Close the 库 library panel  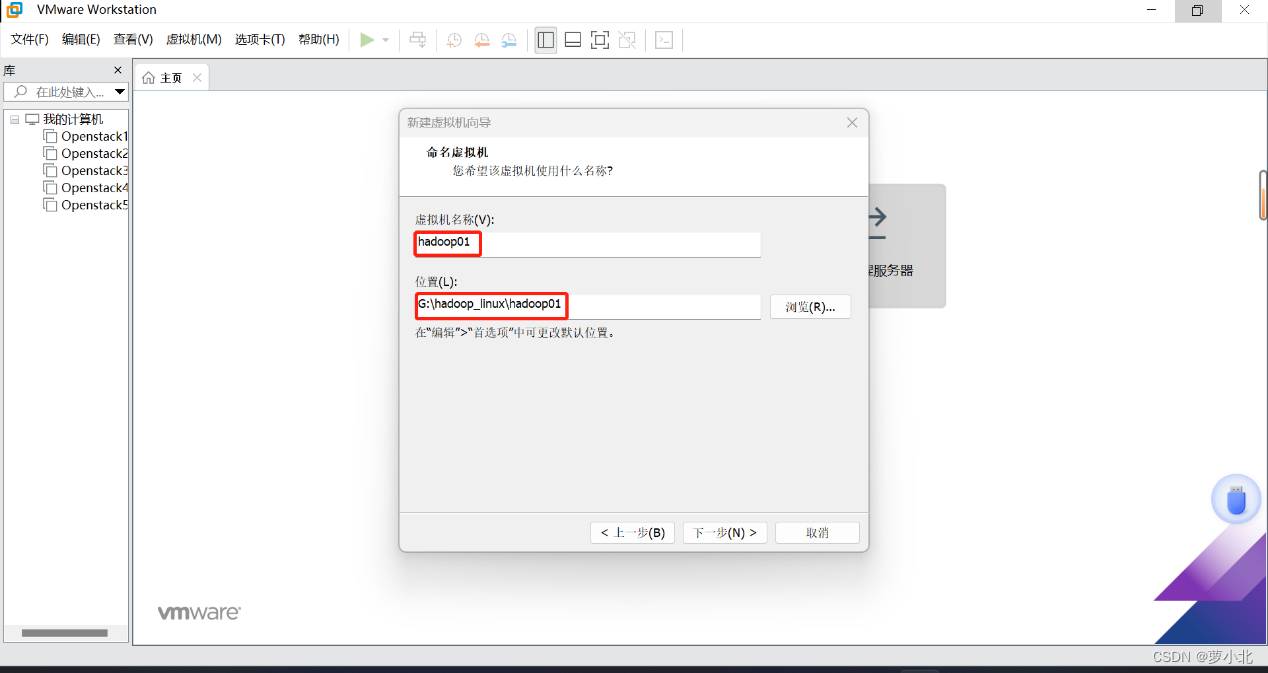click(118, 70)
